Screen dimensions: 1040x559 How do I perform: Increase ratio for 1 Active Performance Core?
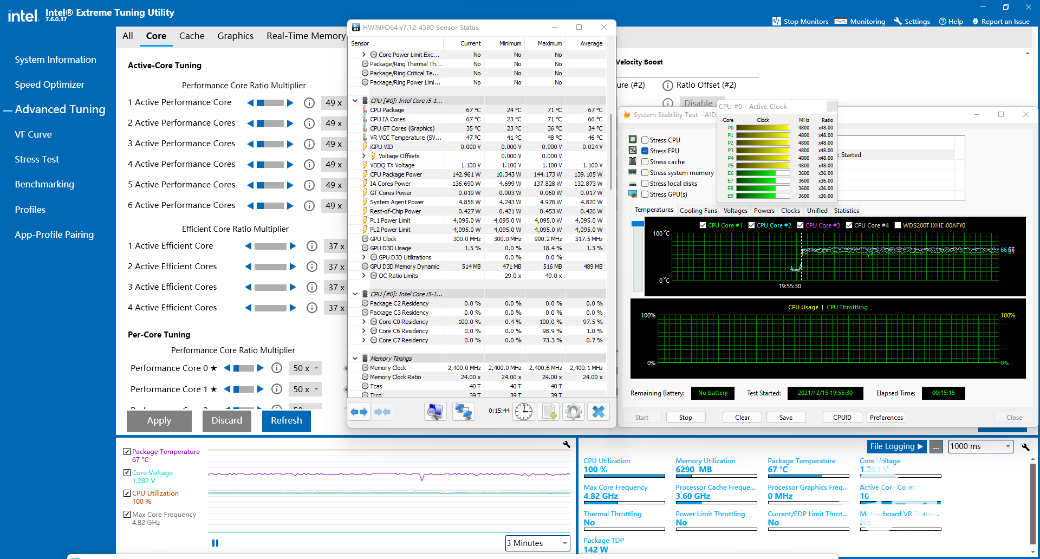(290, 103)
